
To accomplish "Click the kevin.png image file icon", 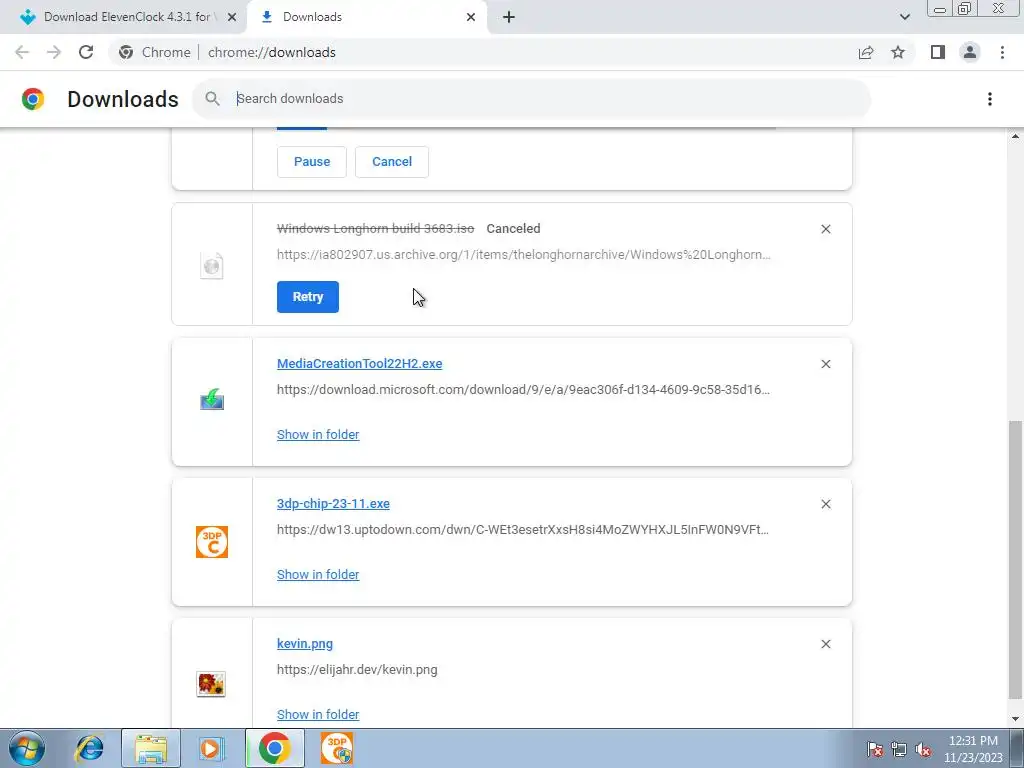I will (211, 683).
